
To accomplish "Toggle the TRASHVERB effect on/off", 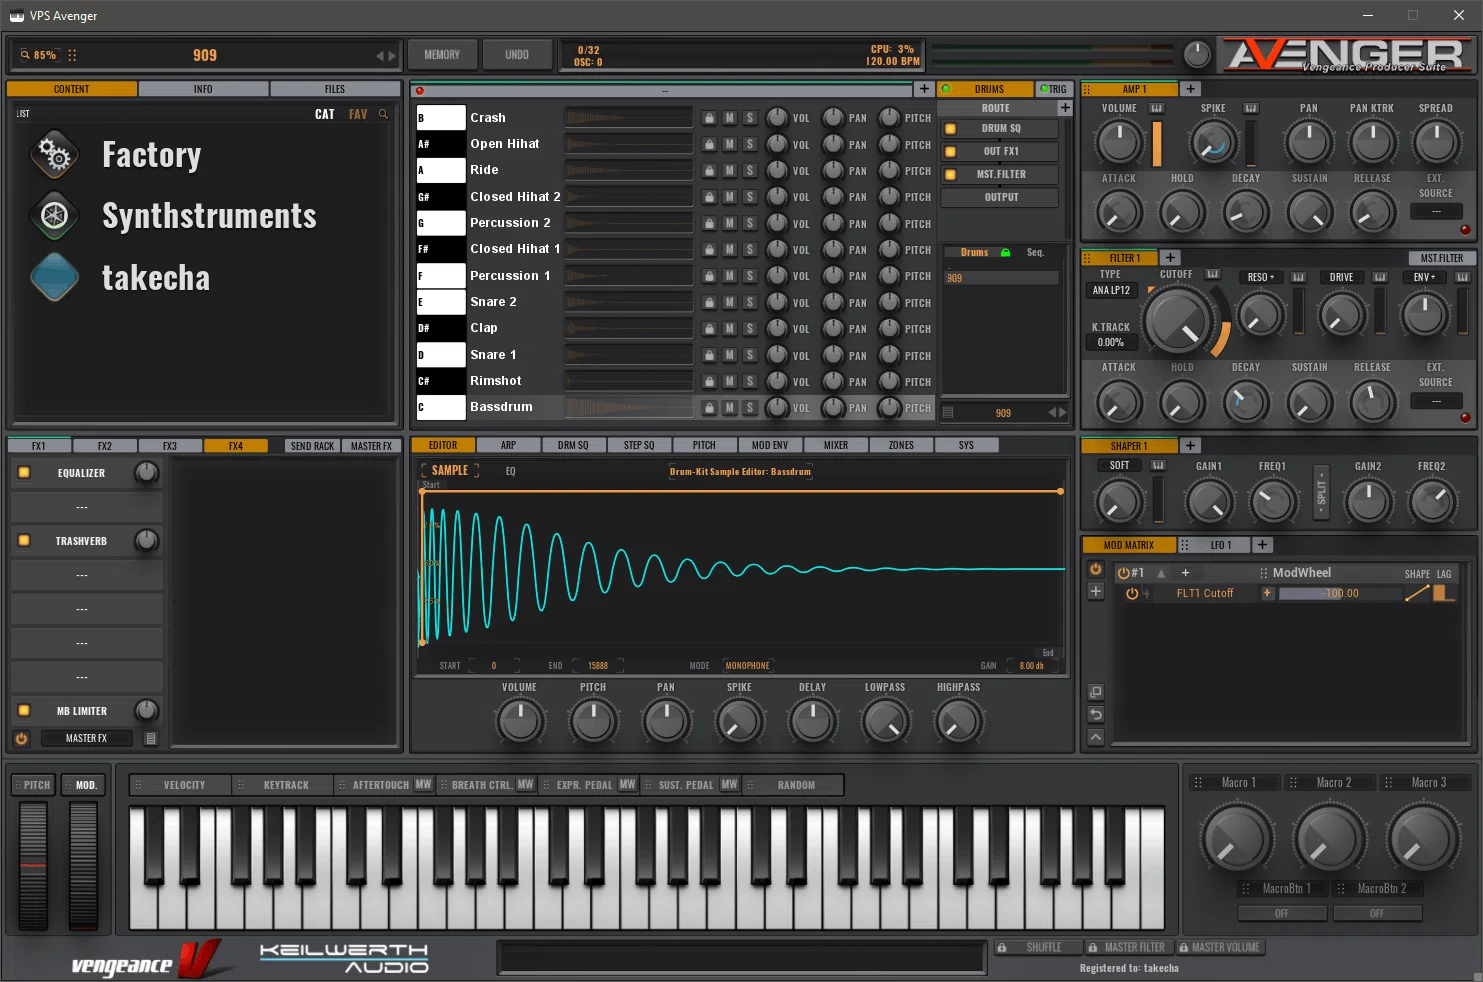I will pos(24,541).
